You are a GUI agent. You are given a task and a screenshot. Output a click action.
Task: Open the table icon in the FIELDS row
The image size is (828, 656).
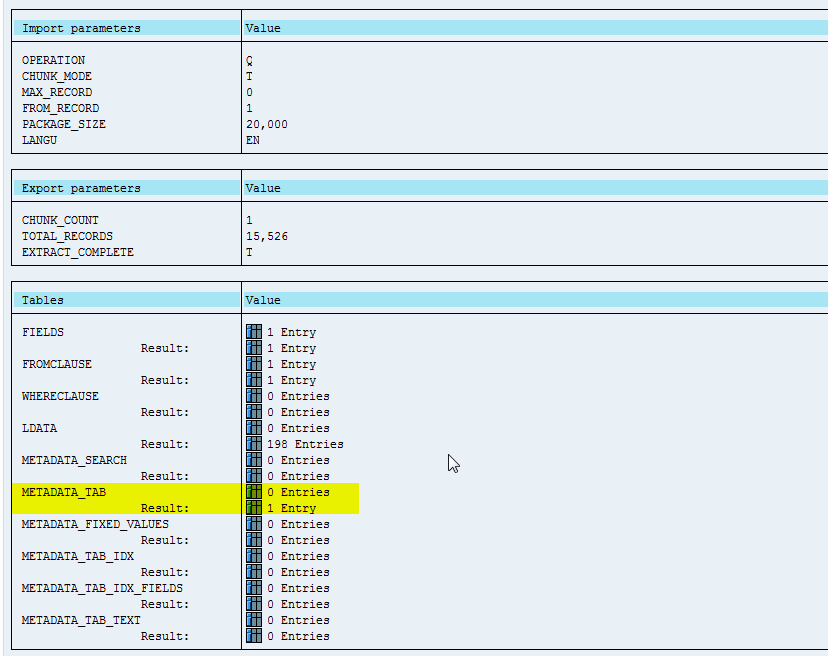tap(254, 332)
